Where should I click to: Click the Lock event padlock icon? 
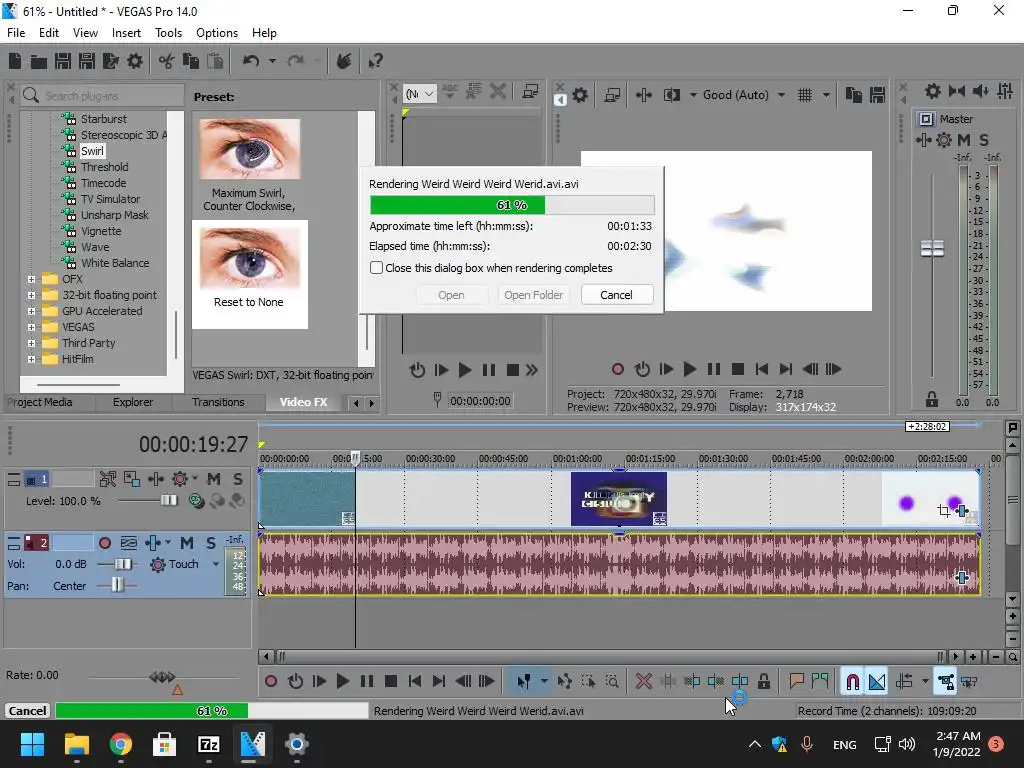763,682
